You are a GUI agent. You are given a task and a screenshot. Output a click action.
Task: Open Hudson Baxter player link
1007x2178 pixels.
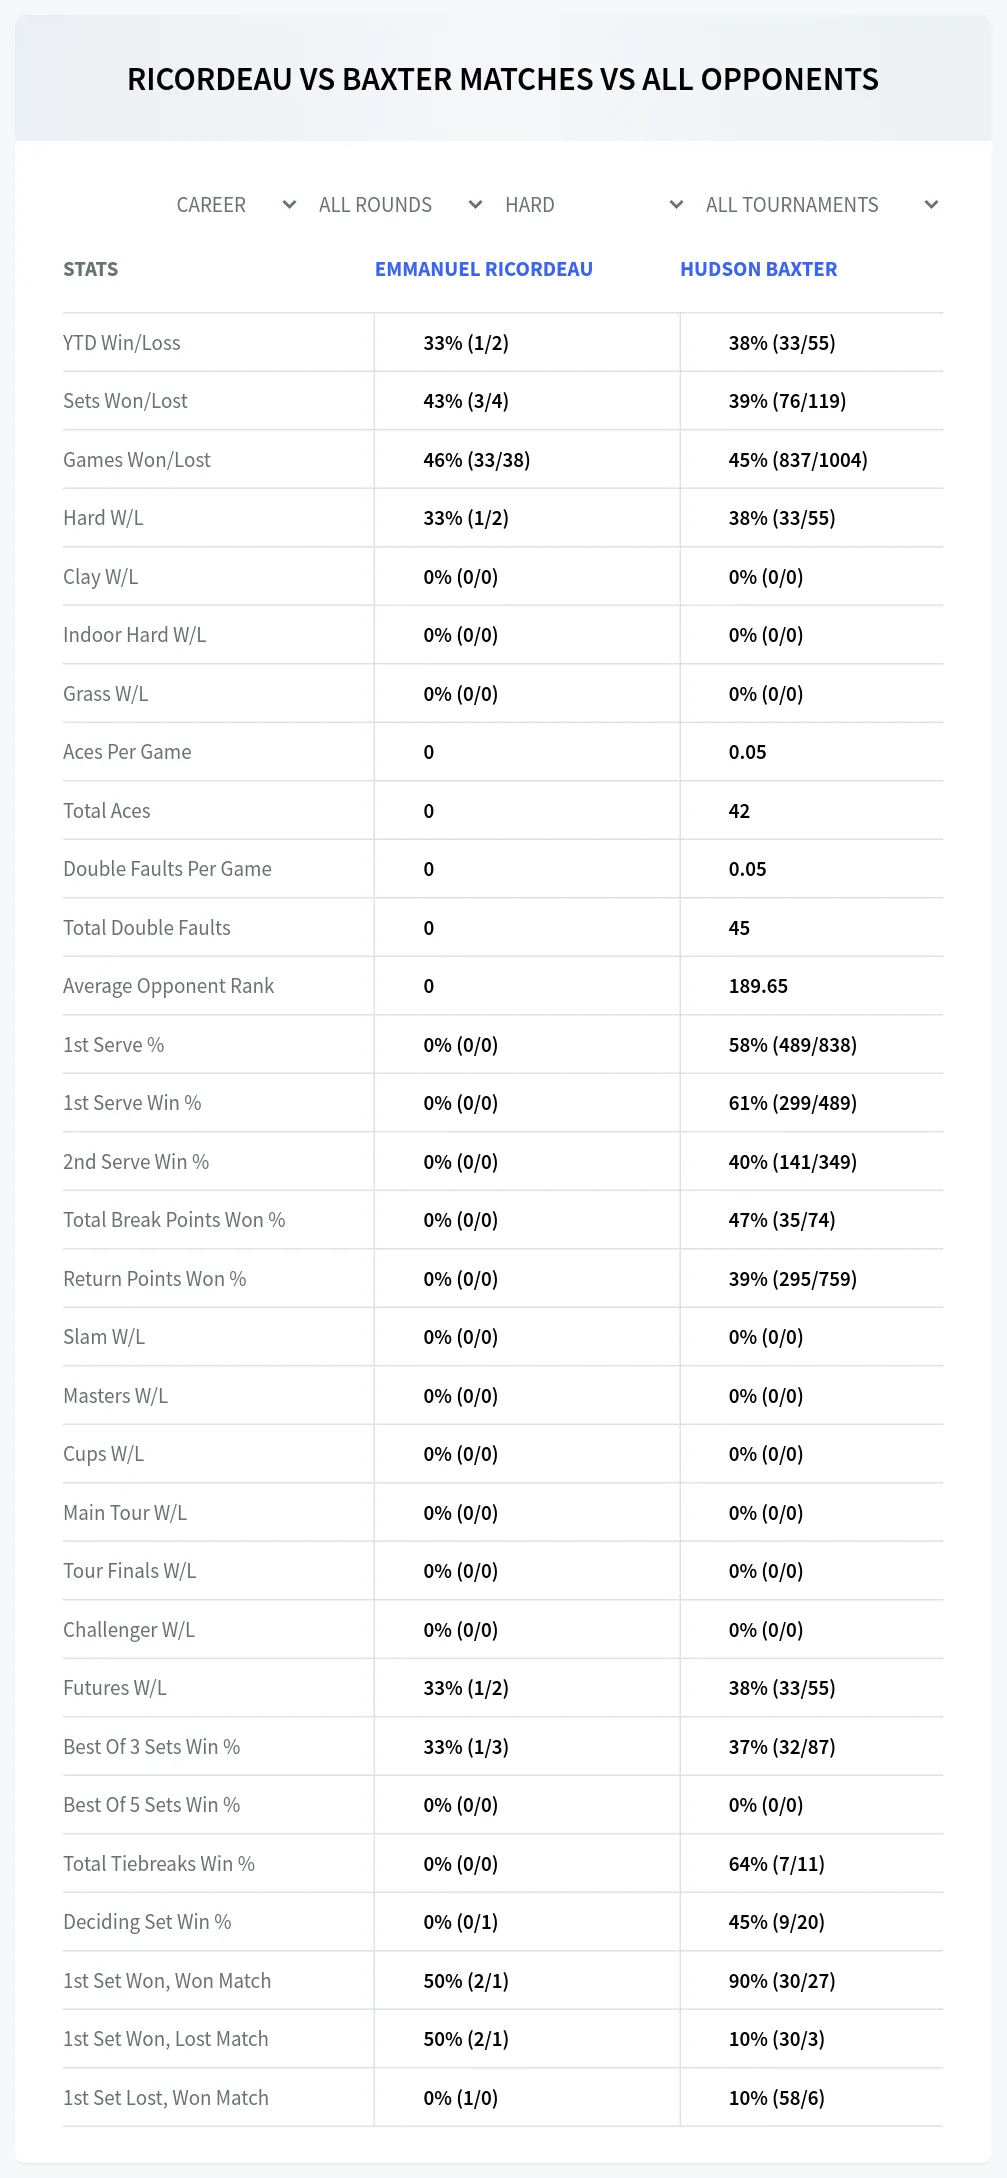point(759,269)
